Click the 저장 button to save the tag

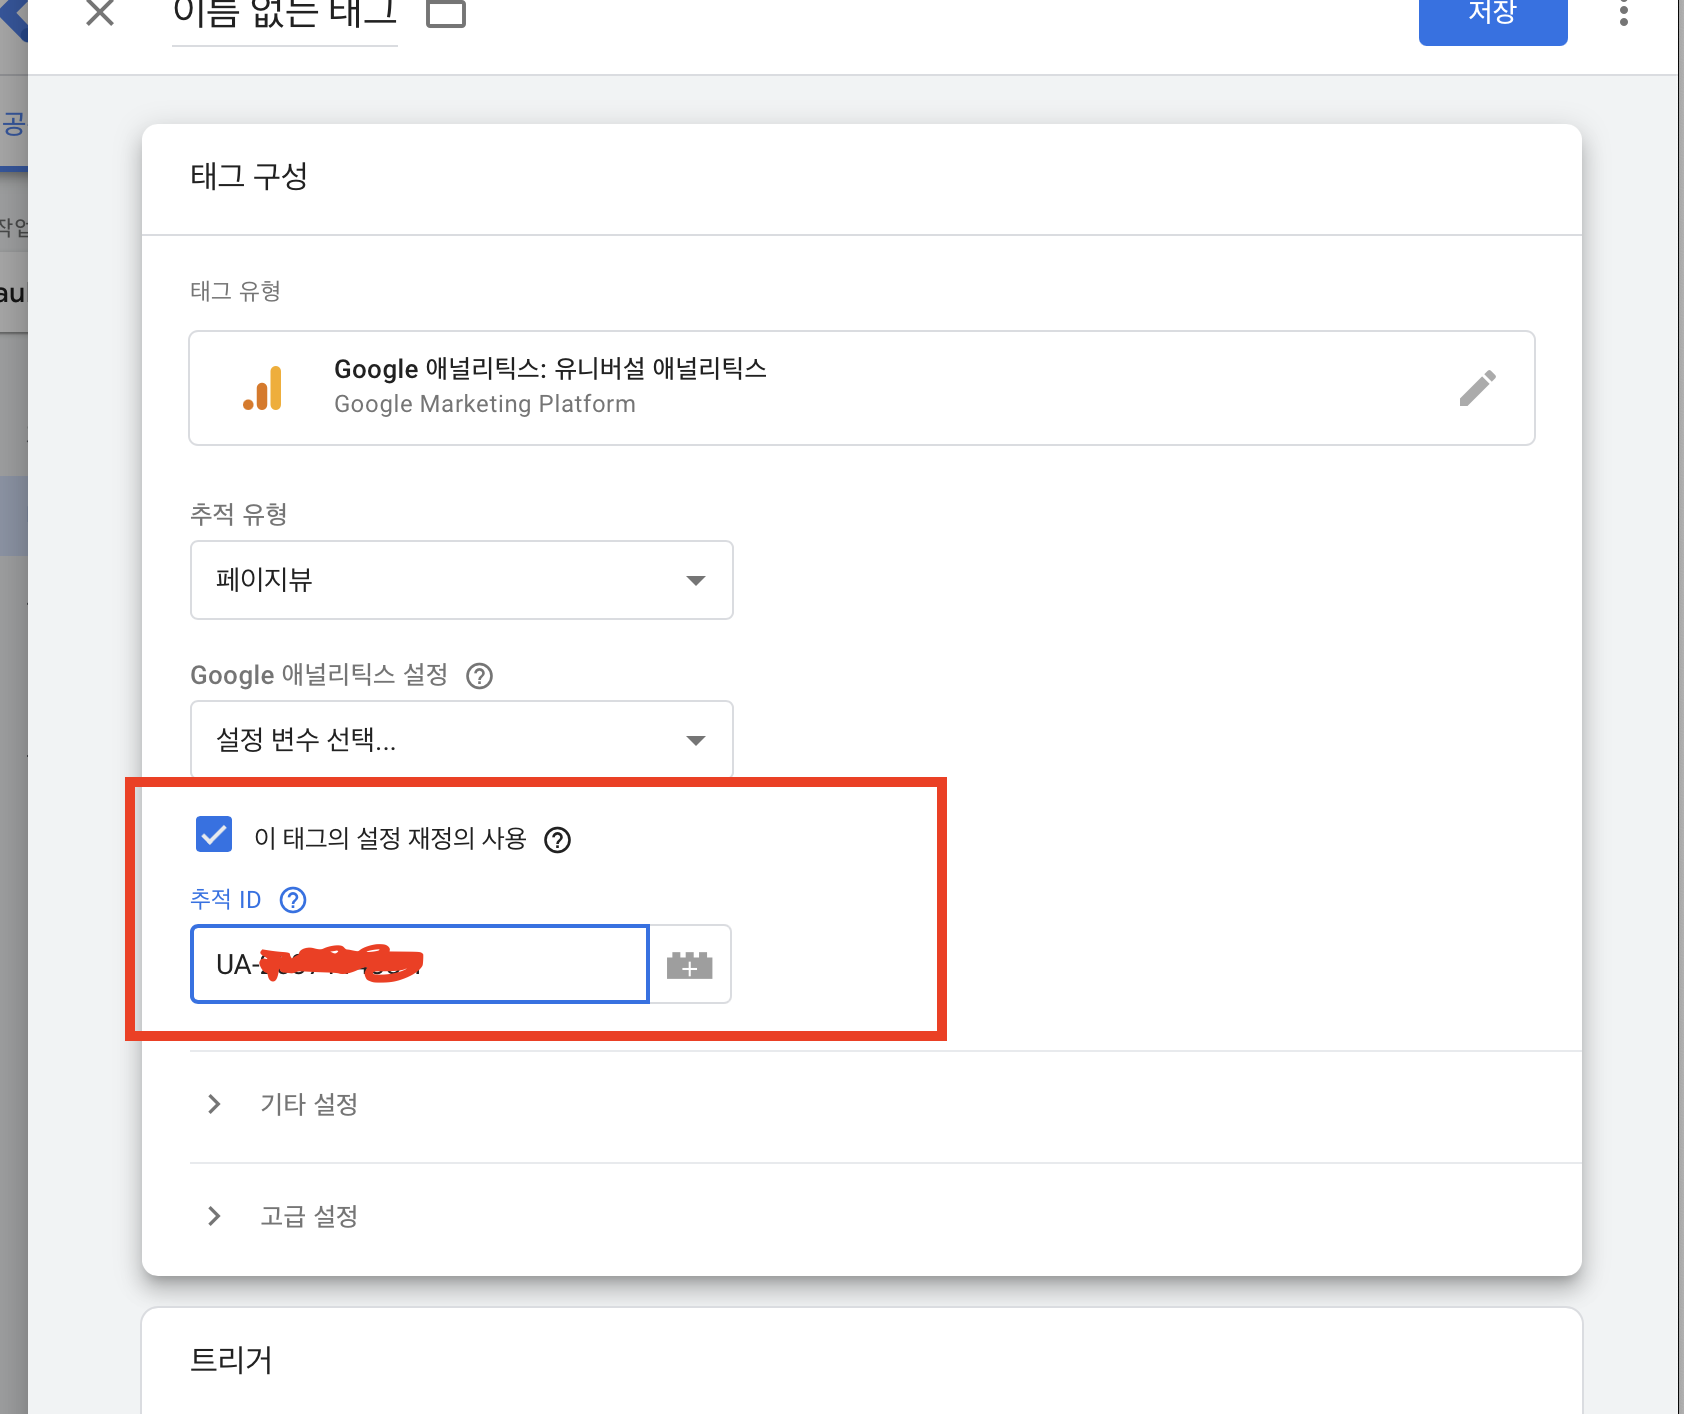coord(1492,12)
